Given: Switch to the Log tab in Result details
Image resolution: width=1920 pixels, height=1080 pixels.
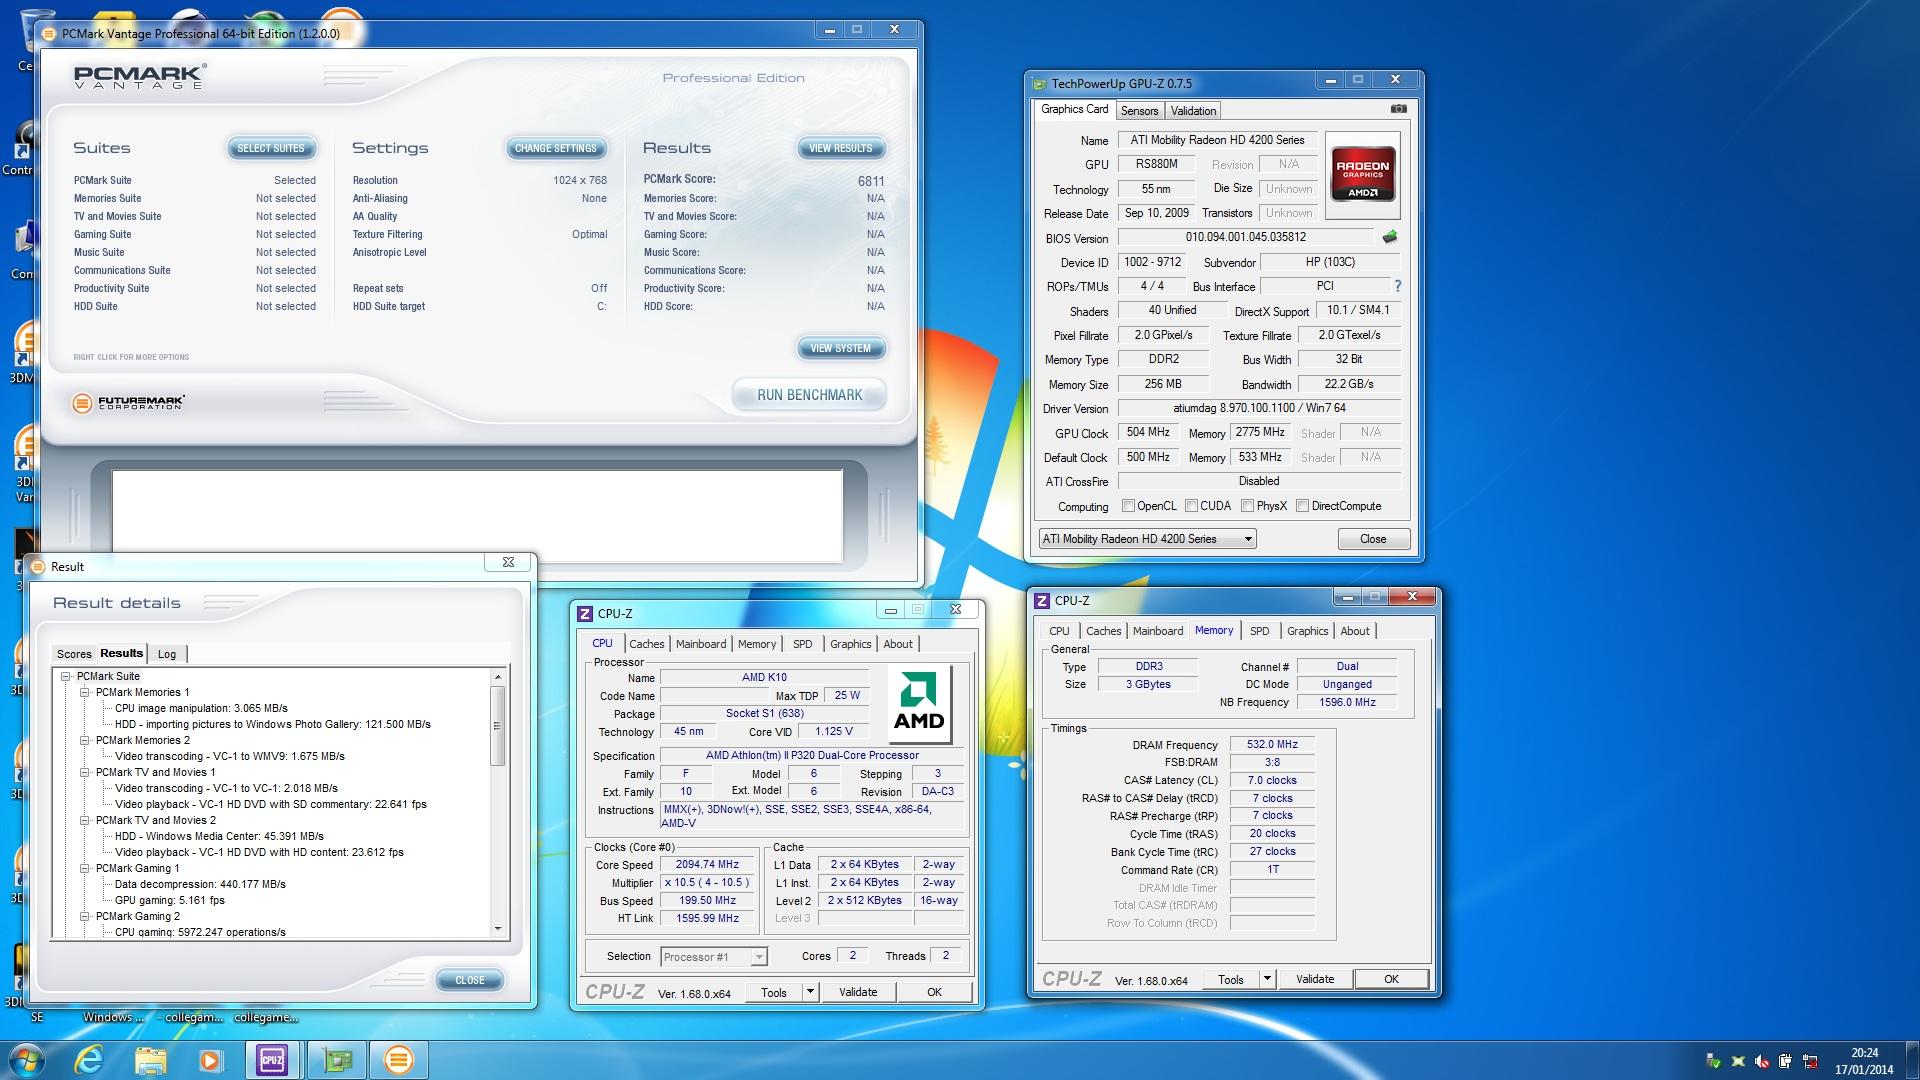Looking at the screenshot, I should [x=167, y=654].
